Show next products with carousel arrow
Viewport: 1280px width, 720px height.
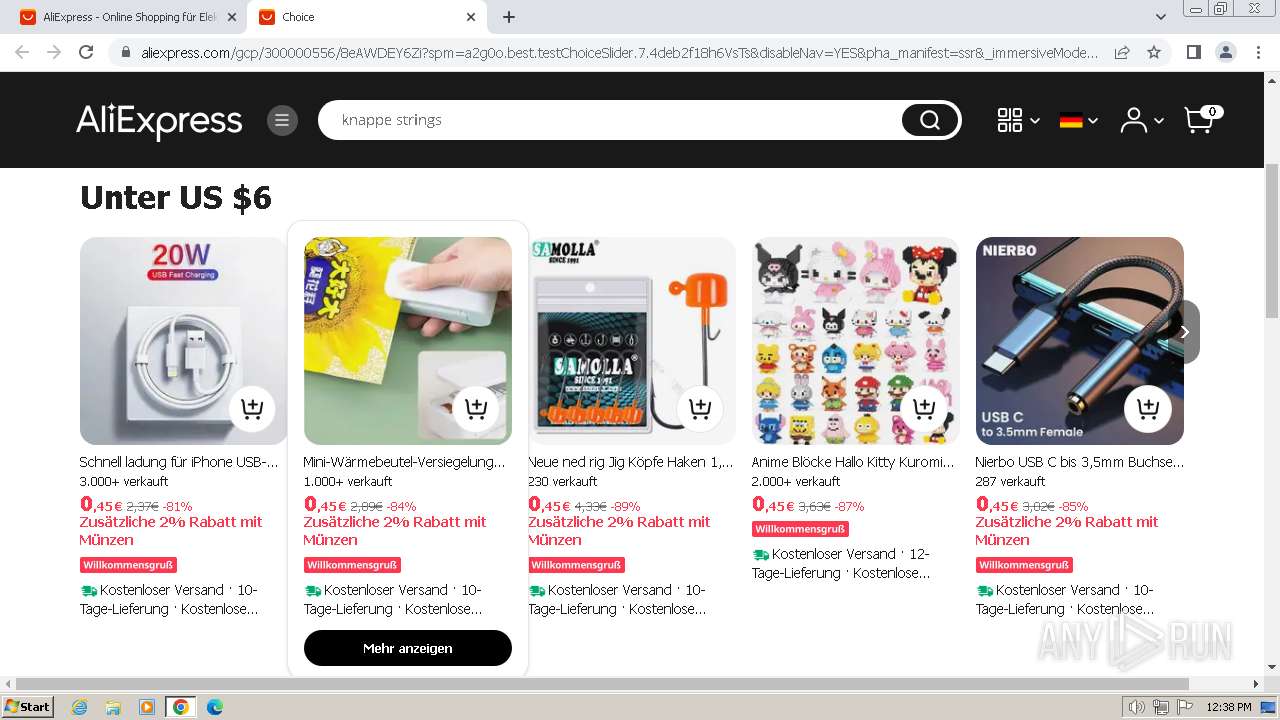(x=1184, y=332)
